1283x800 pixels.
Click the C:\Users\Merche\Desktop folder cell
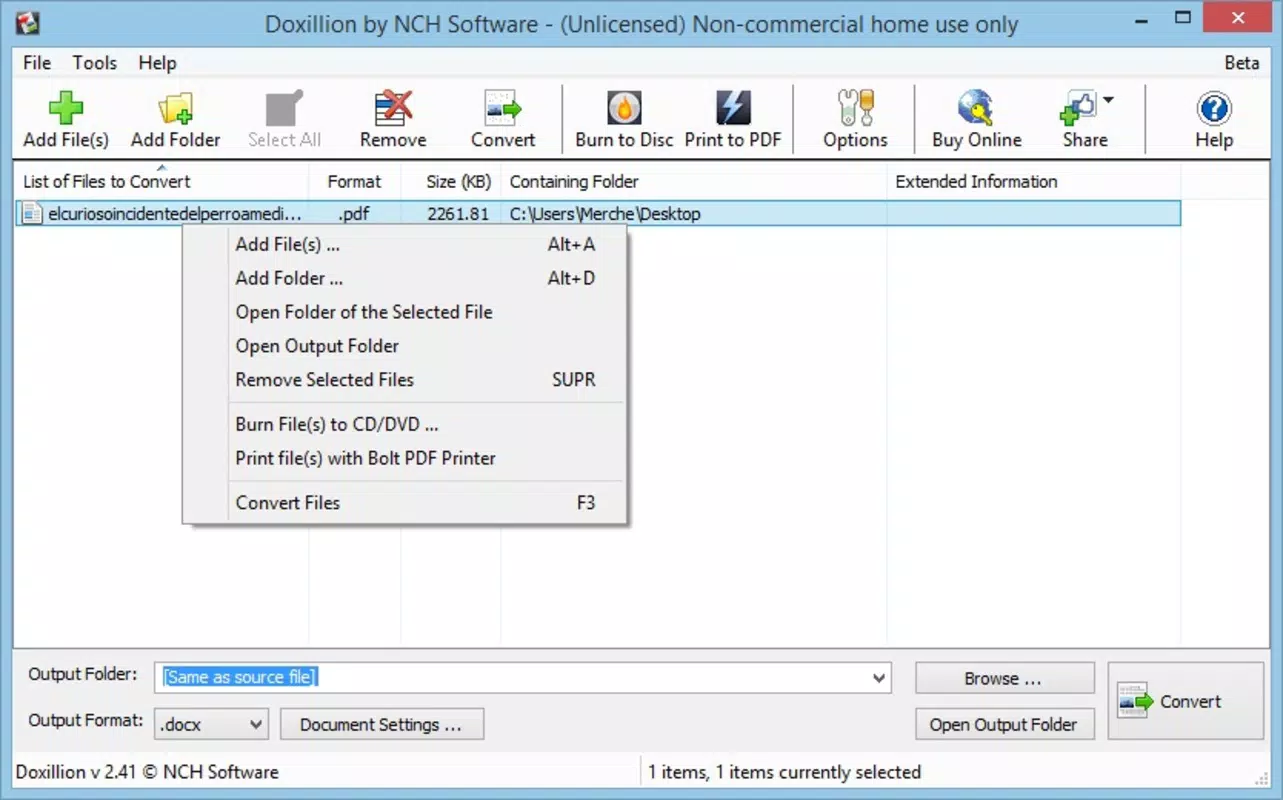pos(605,213)
